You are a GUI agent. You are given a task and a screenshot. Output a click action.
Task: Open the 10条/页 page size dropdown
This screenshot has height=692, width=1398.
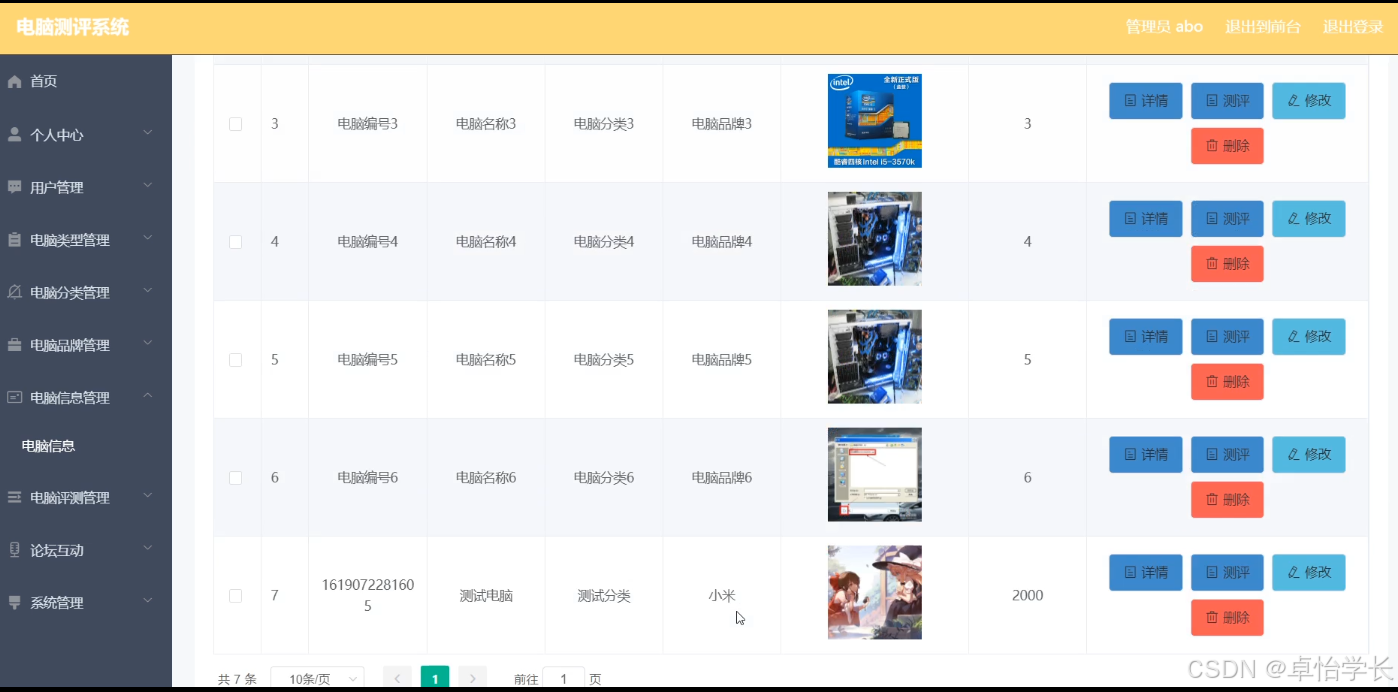click(317, 678)
